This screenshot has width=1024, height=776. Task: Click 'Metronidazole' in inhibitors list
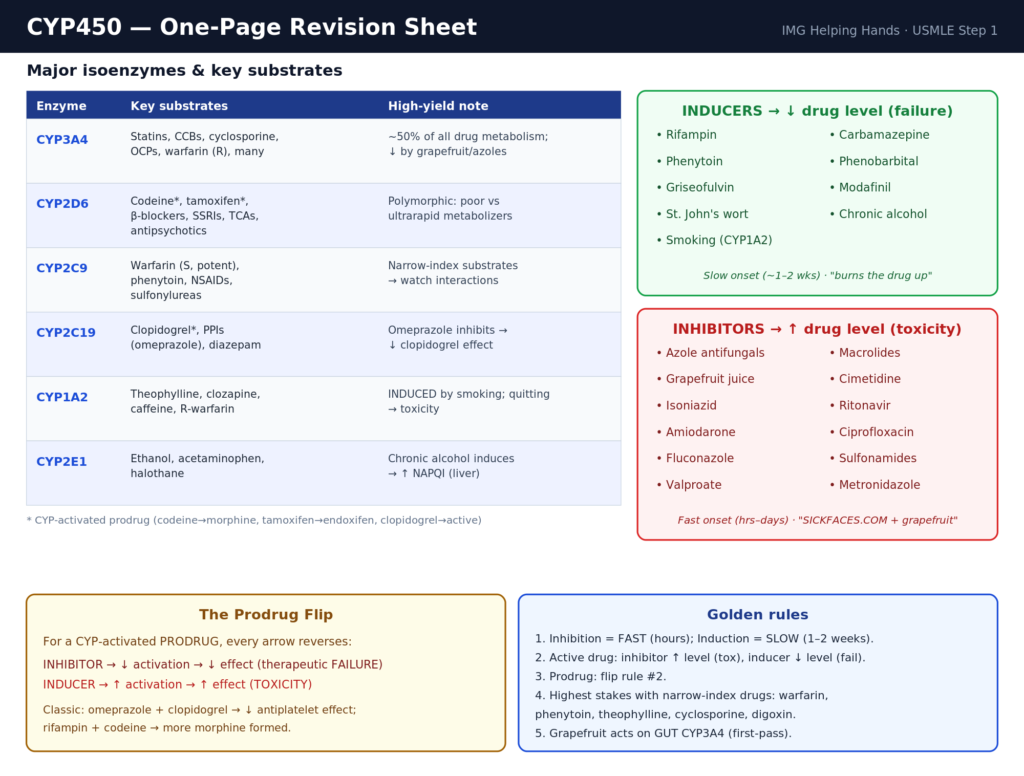[x=875, y=485]
